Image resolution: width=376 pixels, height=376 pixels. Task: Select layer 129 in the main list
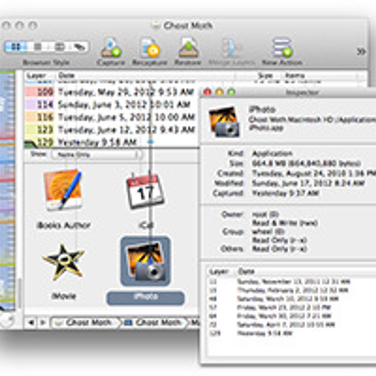(112, 142)
